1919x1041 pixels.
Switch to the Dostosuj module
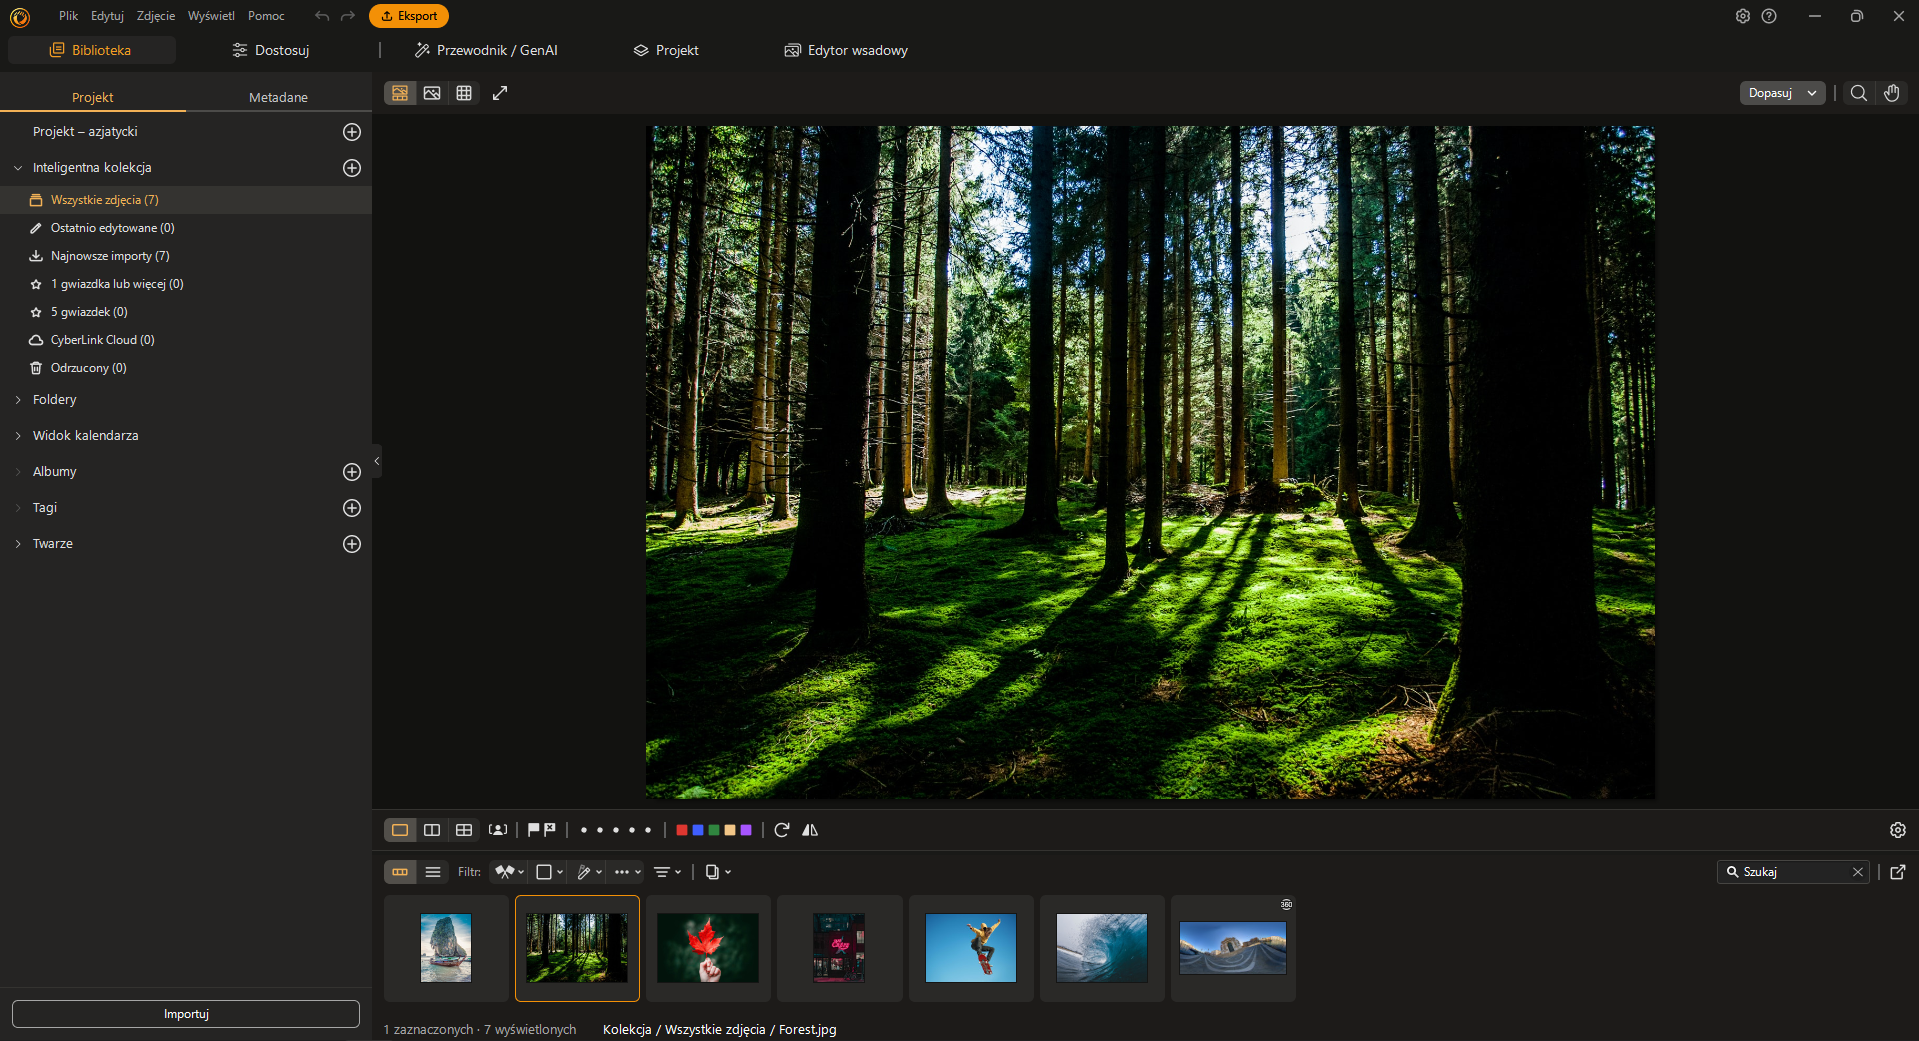pos(271,50)
